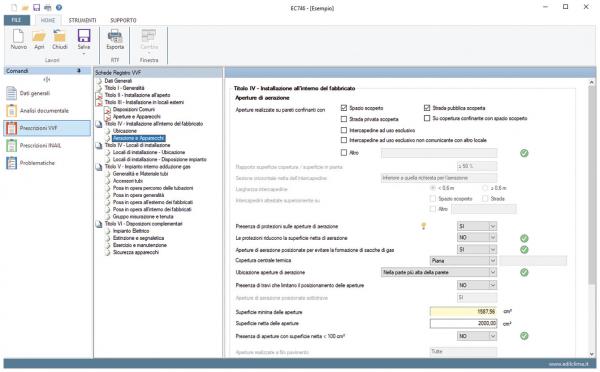Click the pin icon on Comandi panel
Screen dimensions: 600x372
[79, 71]
